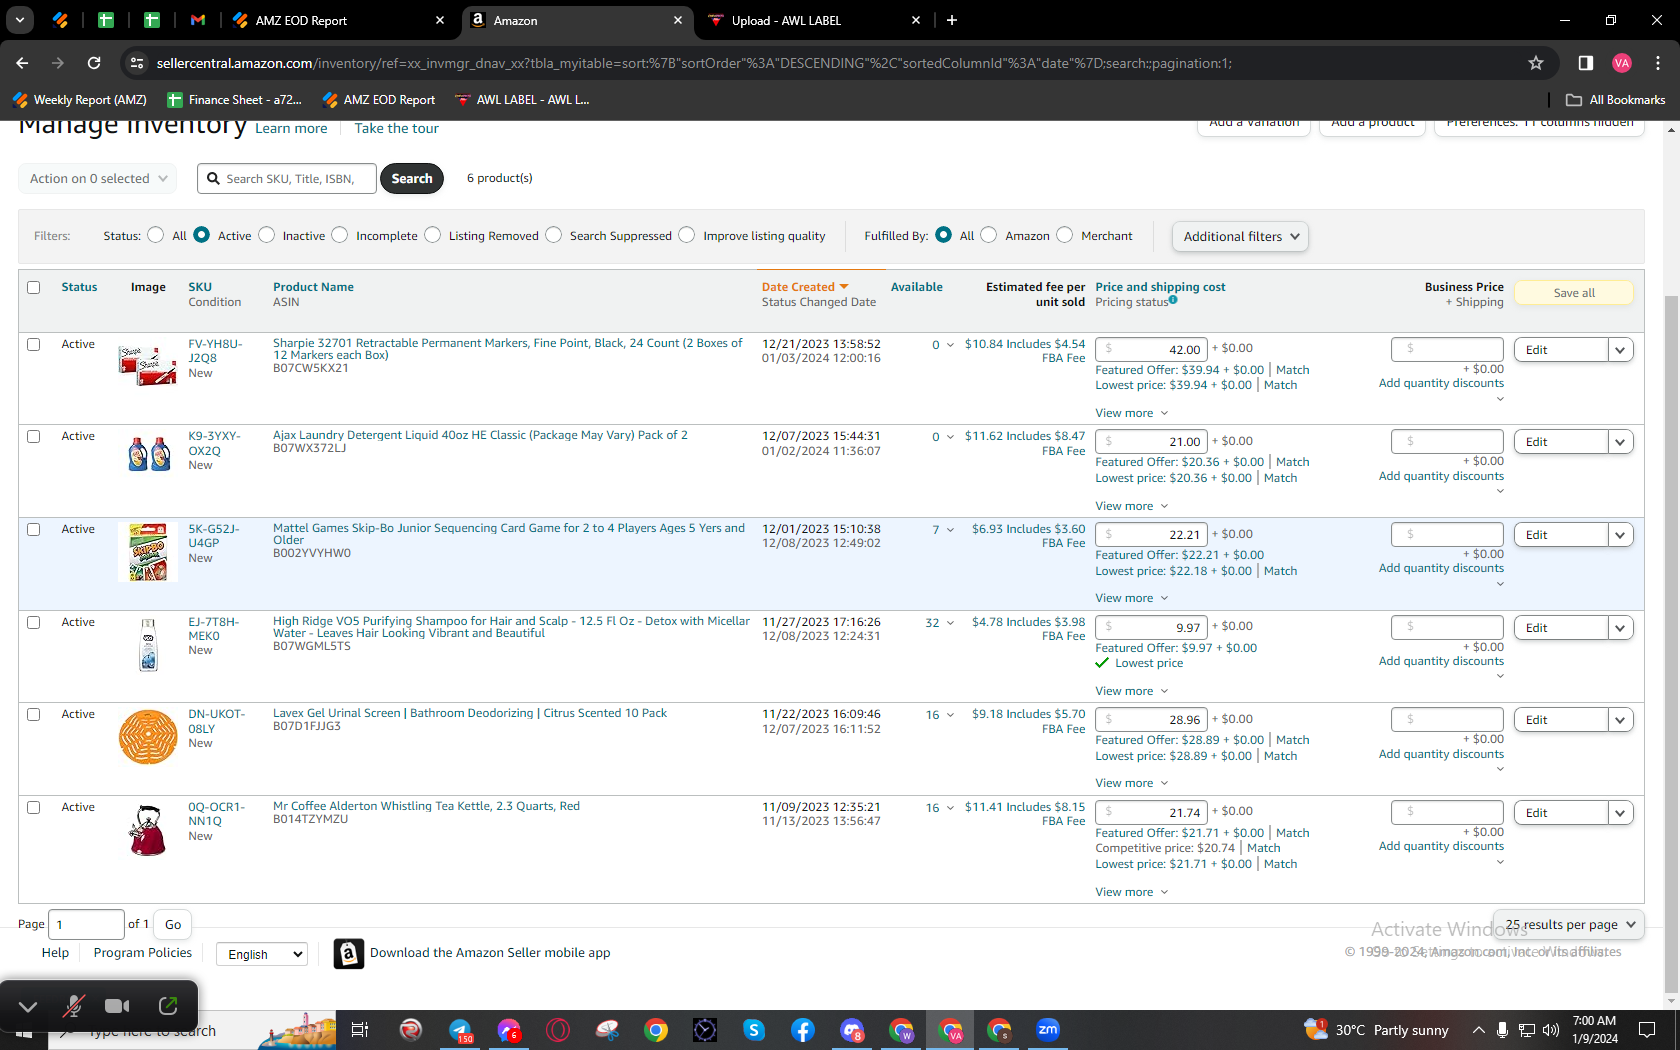1680x1050 pixels.
Task: Open Action on 0 selected dropdown
Action: (97, 179)
